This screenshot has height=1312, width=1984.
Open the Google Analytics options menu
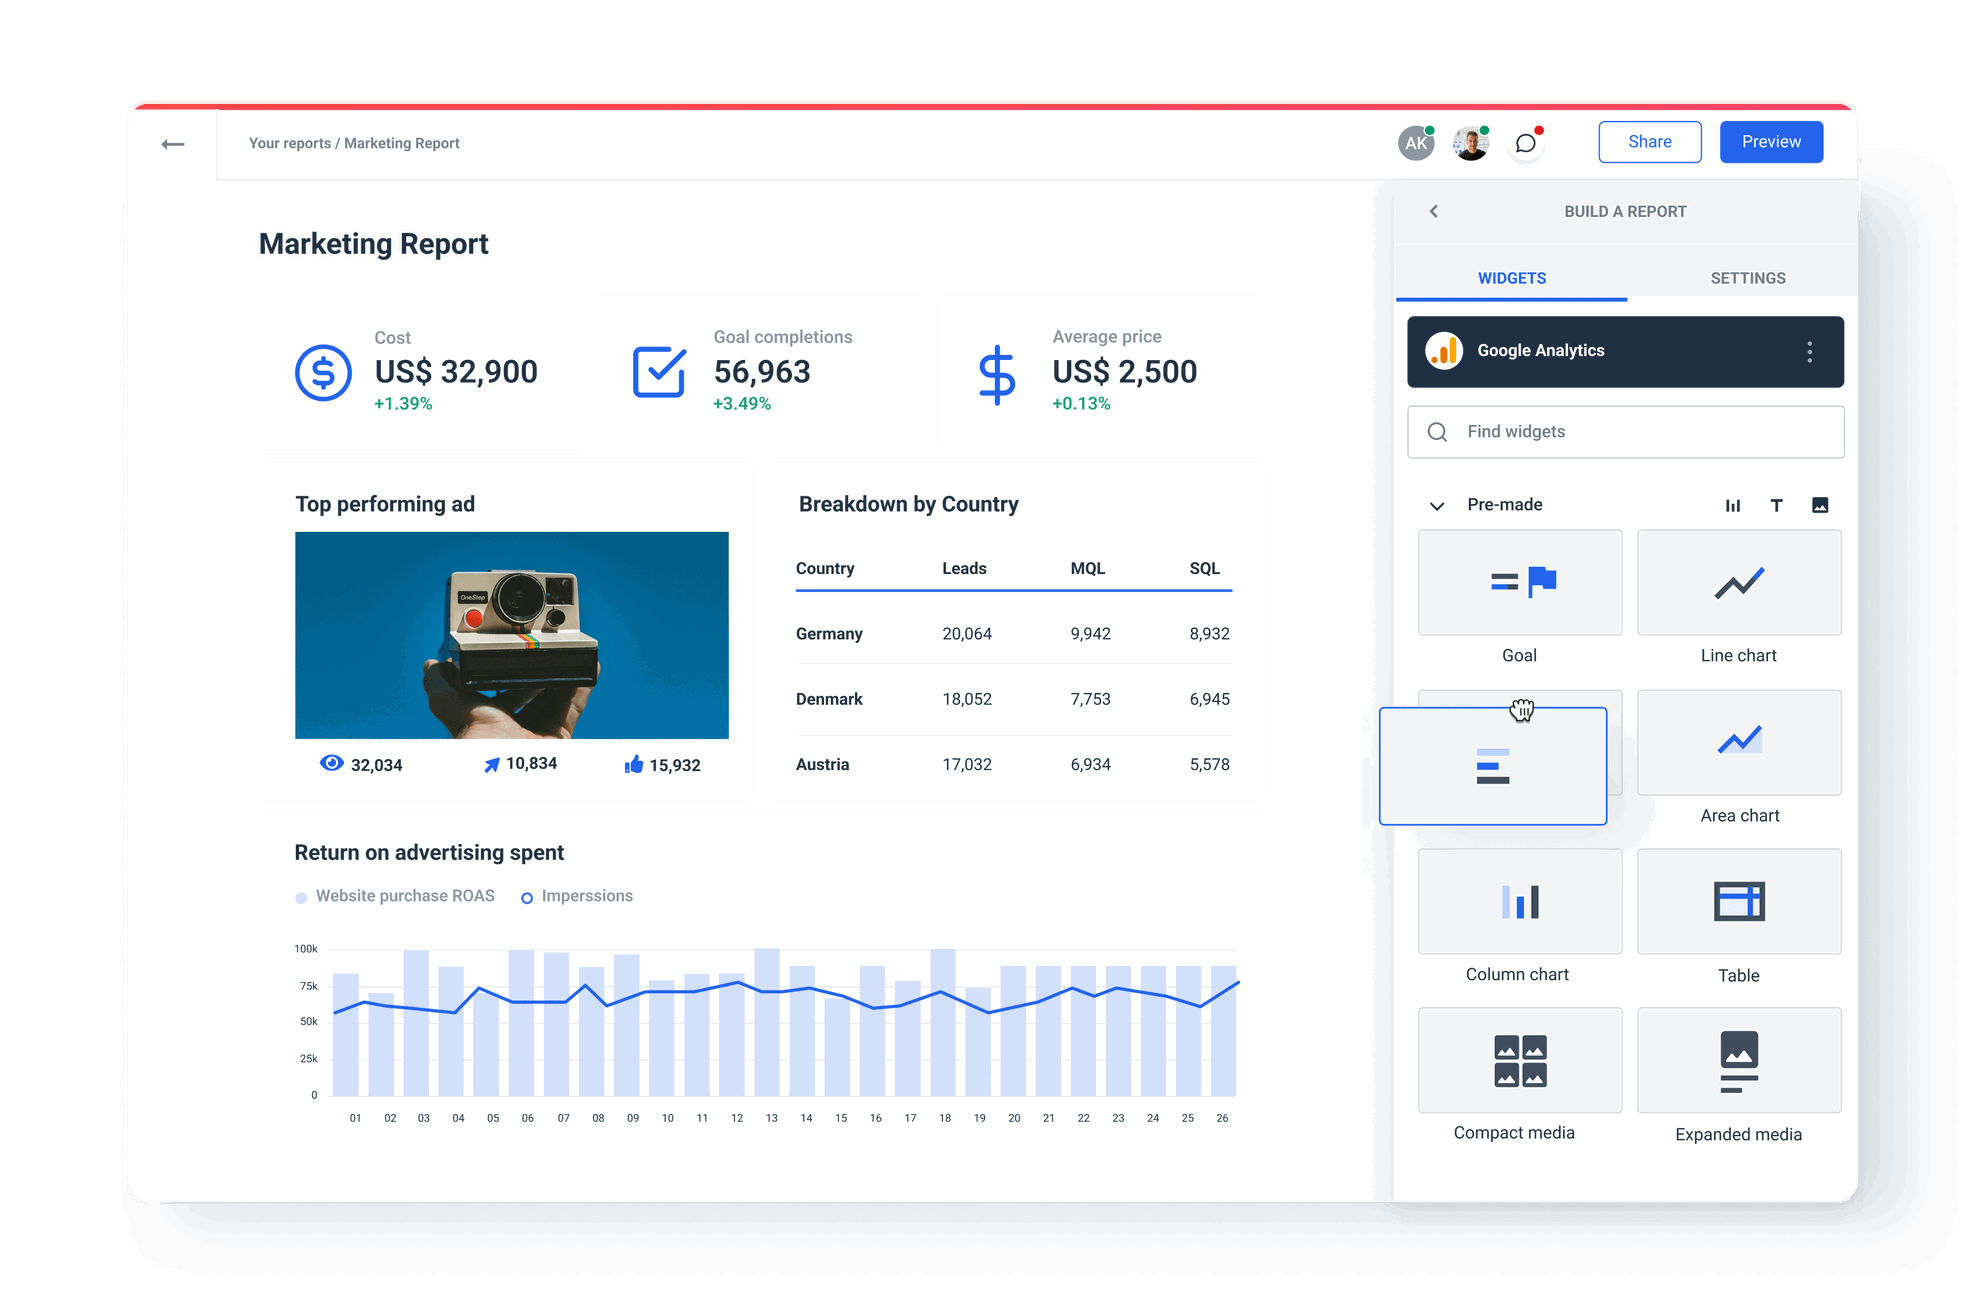click(1808, 351)
